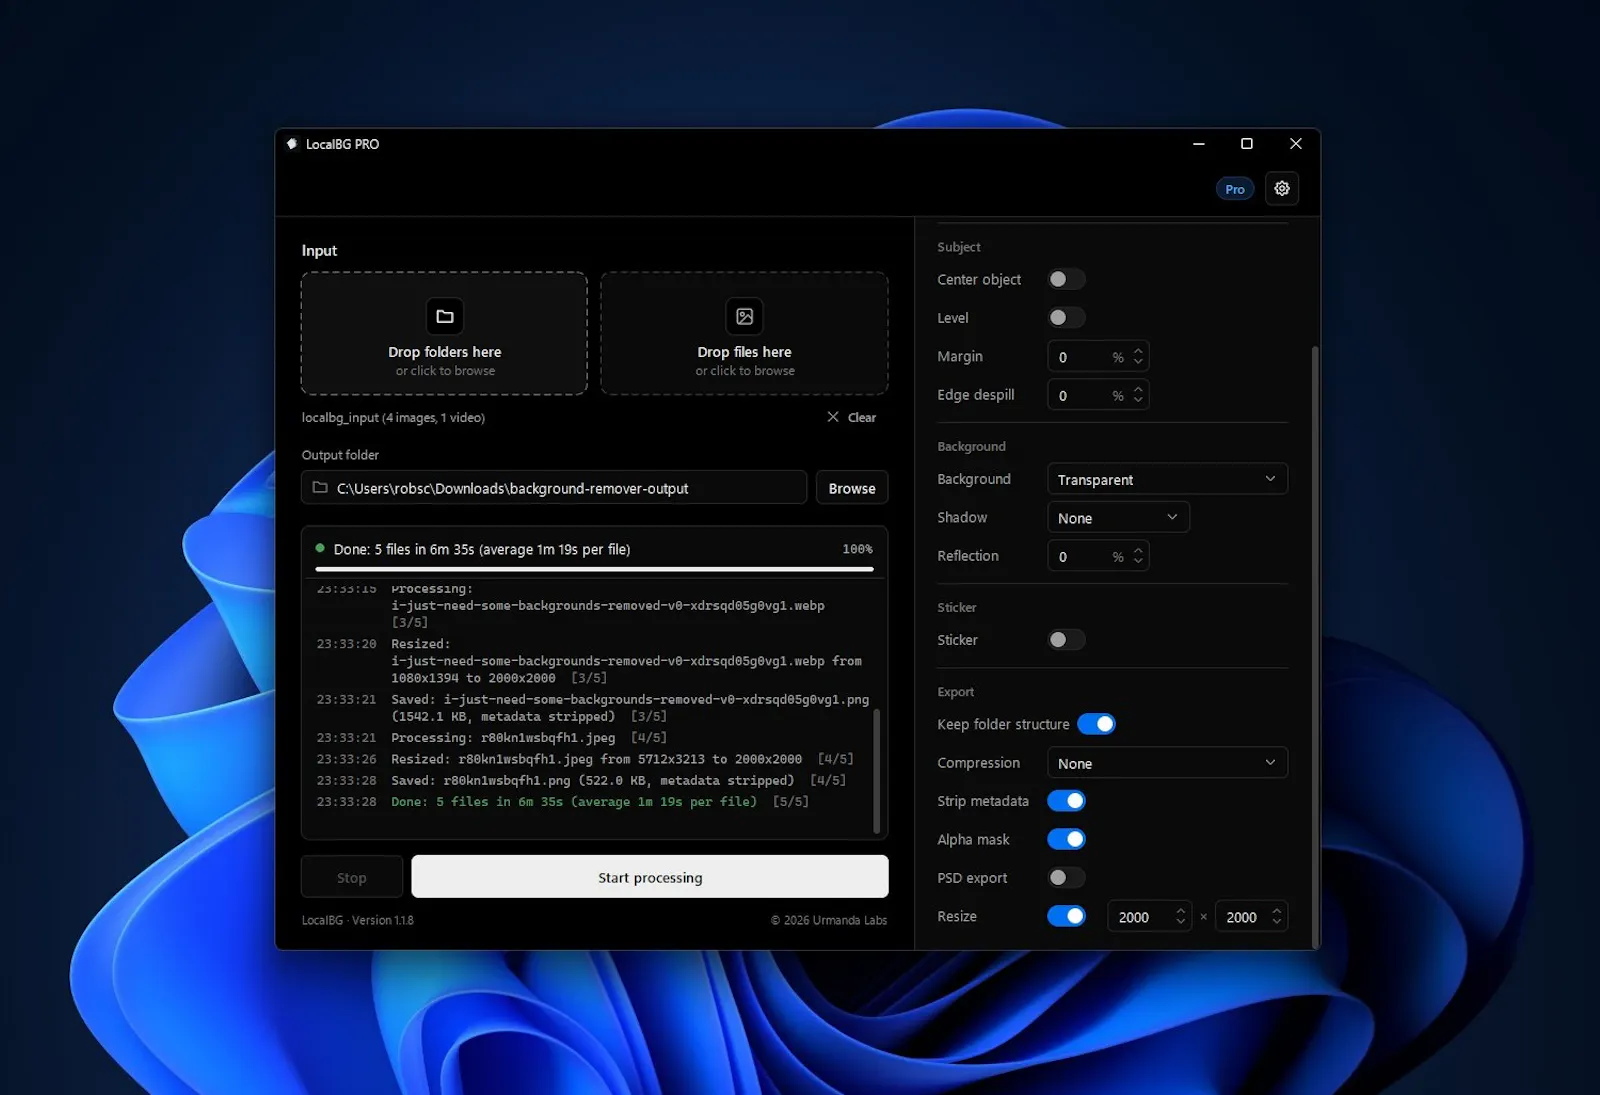
Task: Click the LocalBG PRO app logo icon
Action: tap(292, 144)
